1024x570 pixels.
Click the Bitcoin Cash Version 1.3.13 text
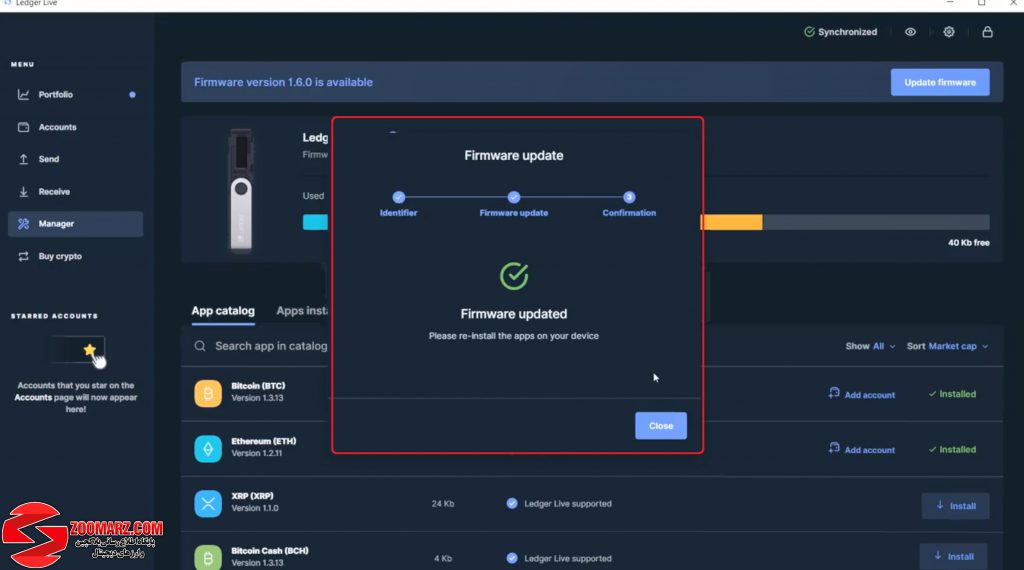[x=257, y=563]
